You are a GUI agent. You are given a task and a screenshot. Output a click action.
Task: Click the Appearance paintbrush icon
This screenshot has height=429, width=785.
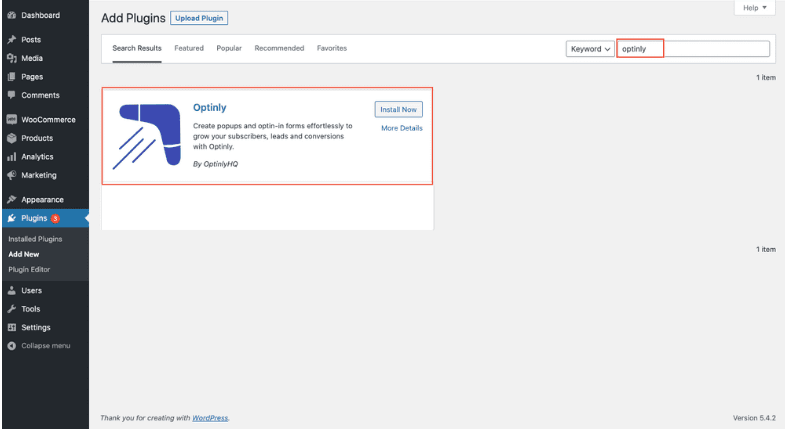[x=12, y=200]
